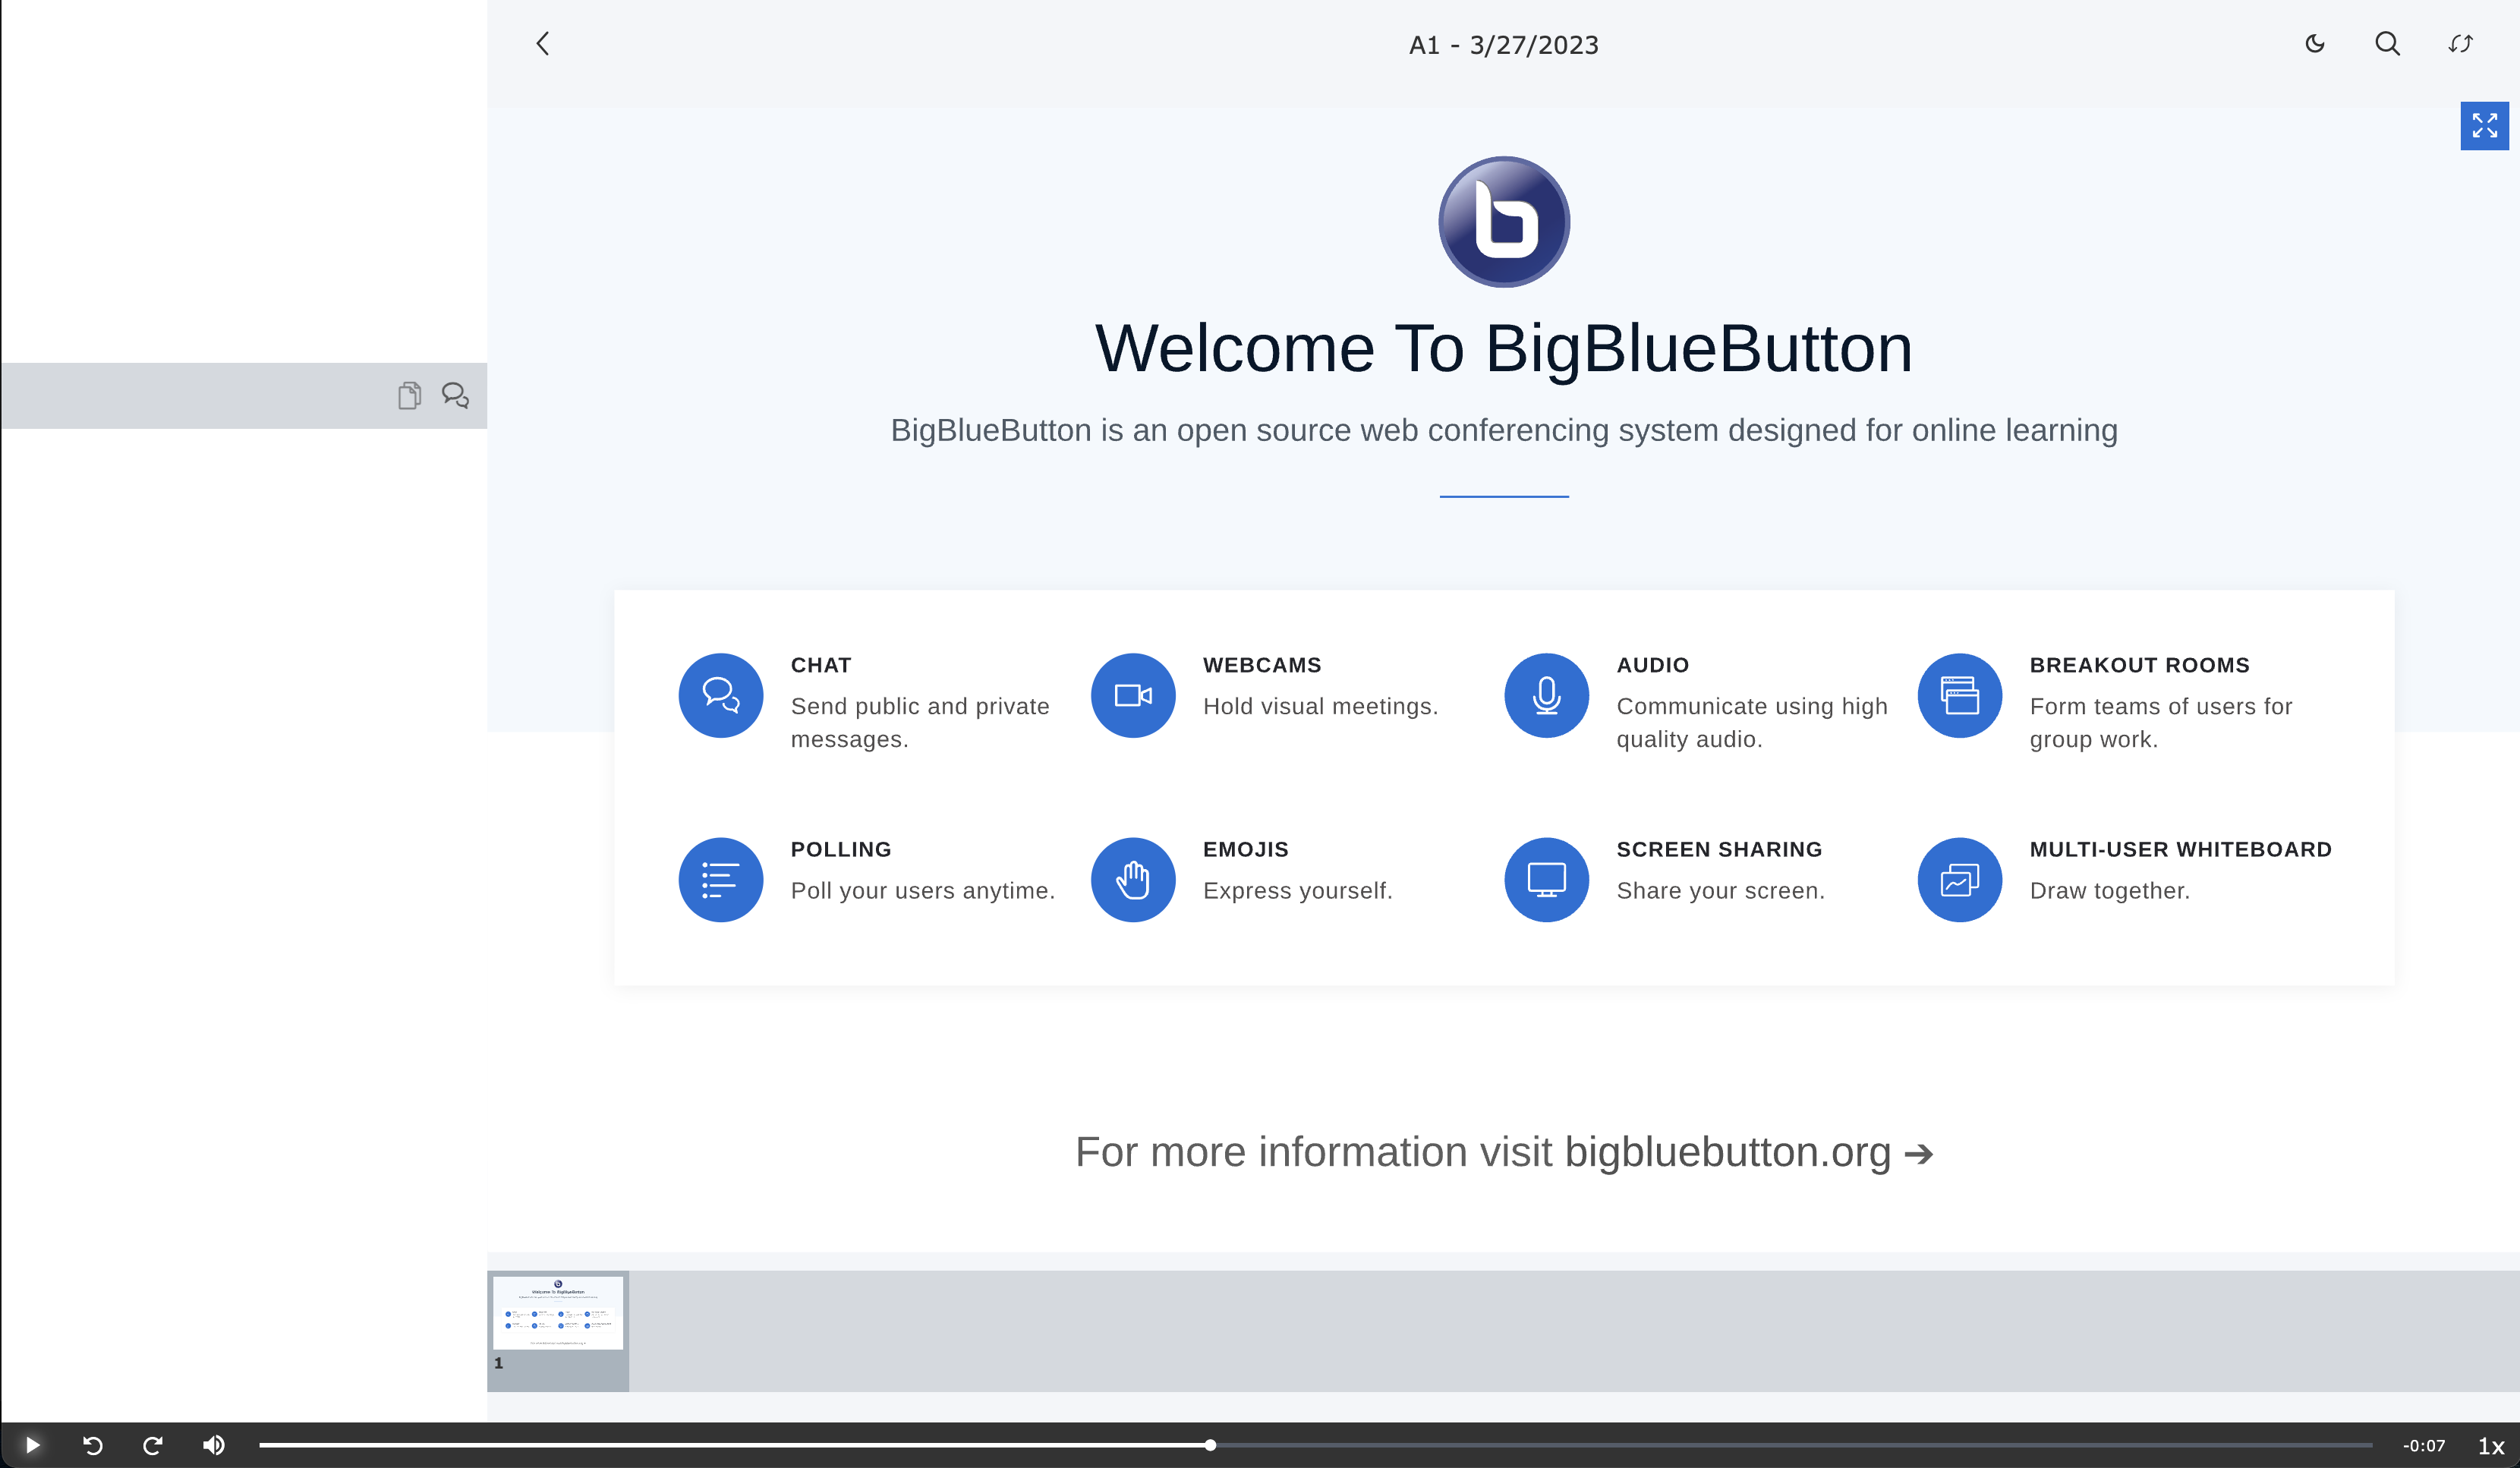
Task: Open the chat bubbles icon in sidebar
Action: [x=456, y=396]
